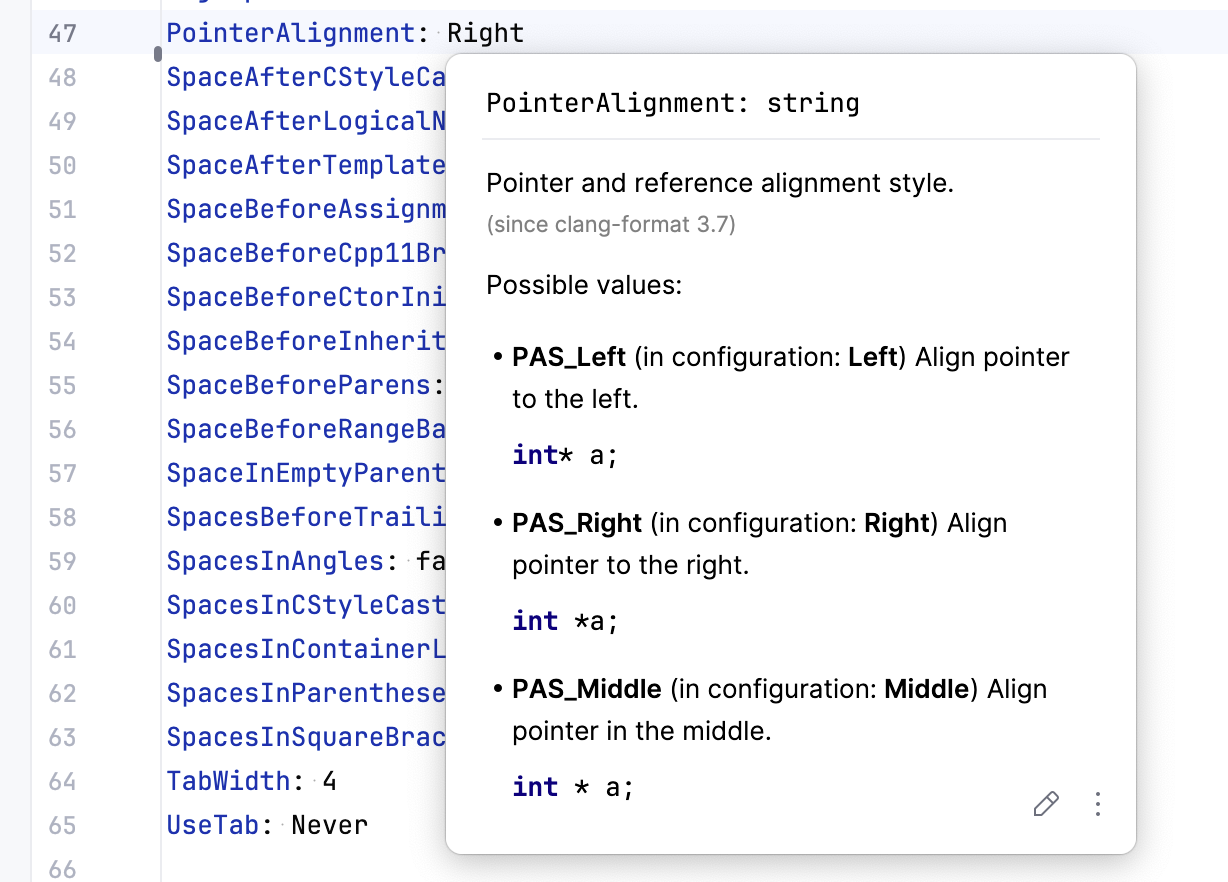The image size is (1228, 882).
Task: Select the int* a; code sample
Action: (564, 455)
